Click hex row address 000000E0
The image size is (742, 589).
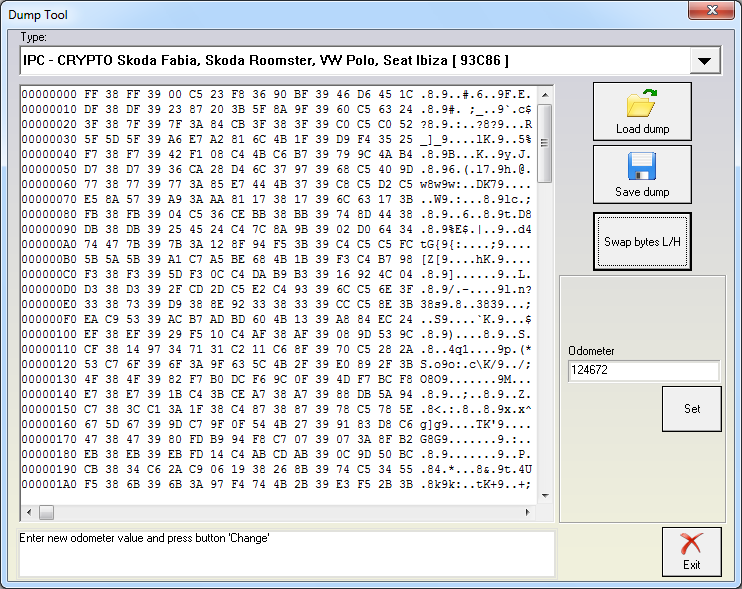pyautogui.click(x=49, y=304)
